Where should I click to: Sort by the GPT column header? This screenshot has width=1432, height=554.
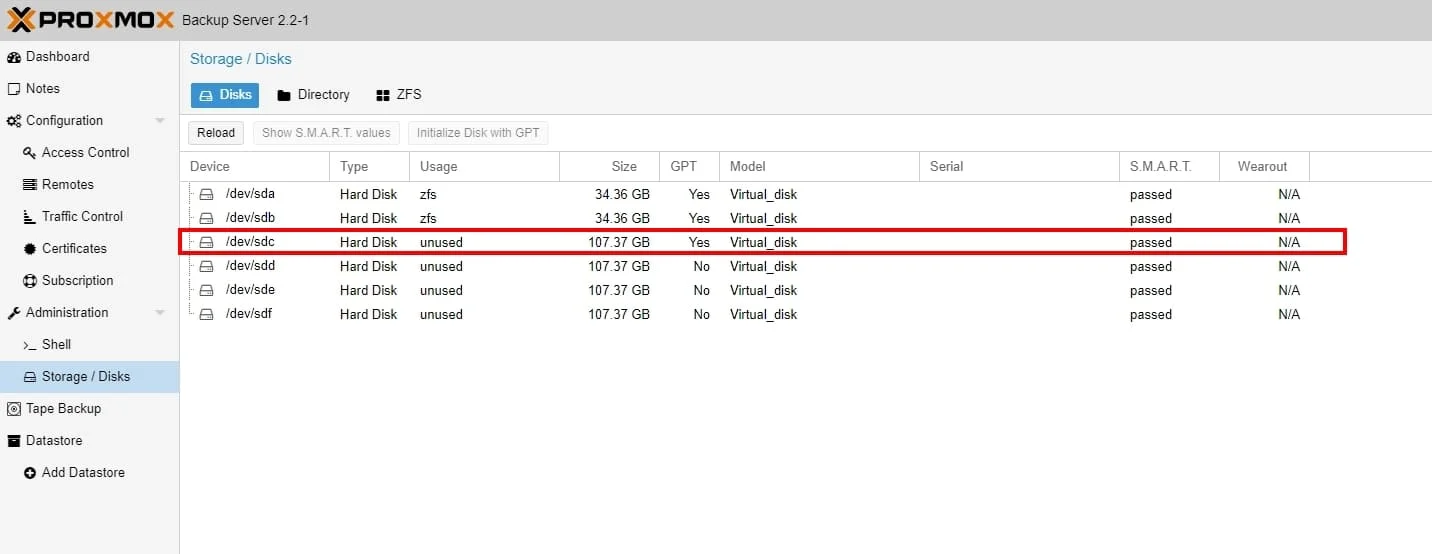point(690,167)
